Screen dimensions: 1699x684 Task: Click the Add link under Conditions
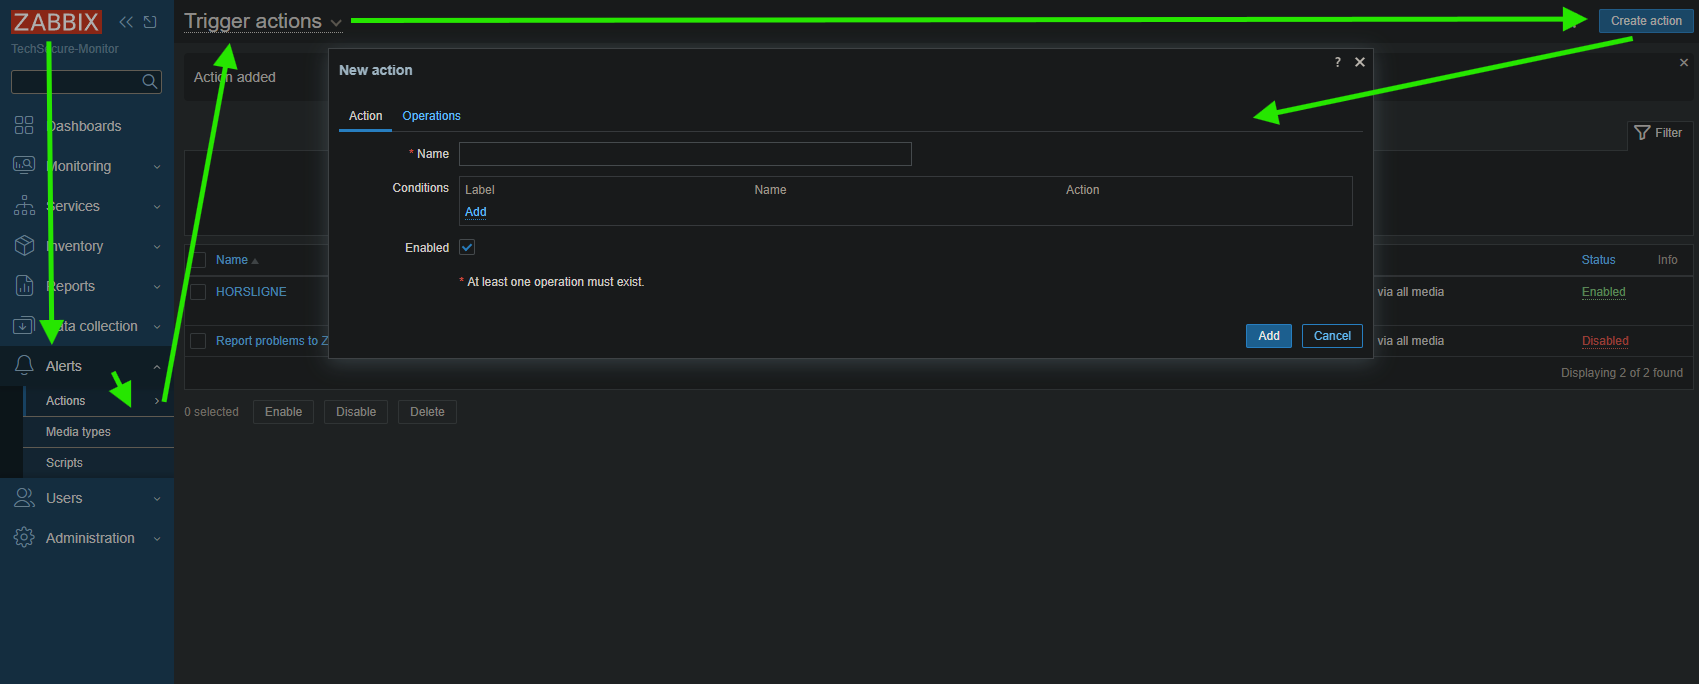pyautogui.click(x=475, y=212)
